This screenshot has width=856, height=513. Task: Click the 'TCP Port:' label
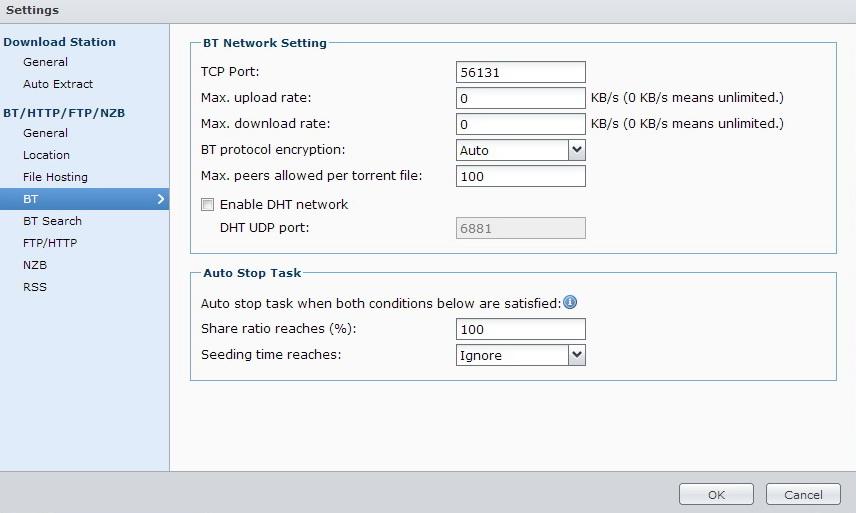(x=230, y=71)
